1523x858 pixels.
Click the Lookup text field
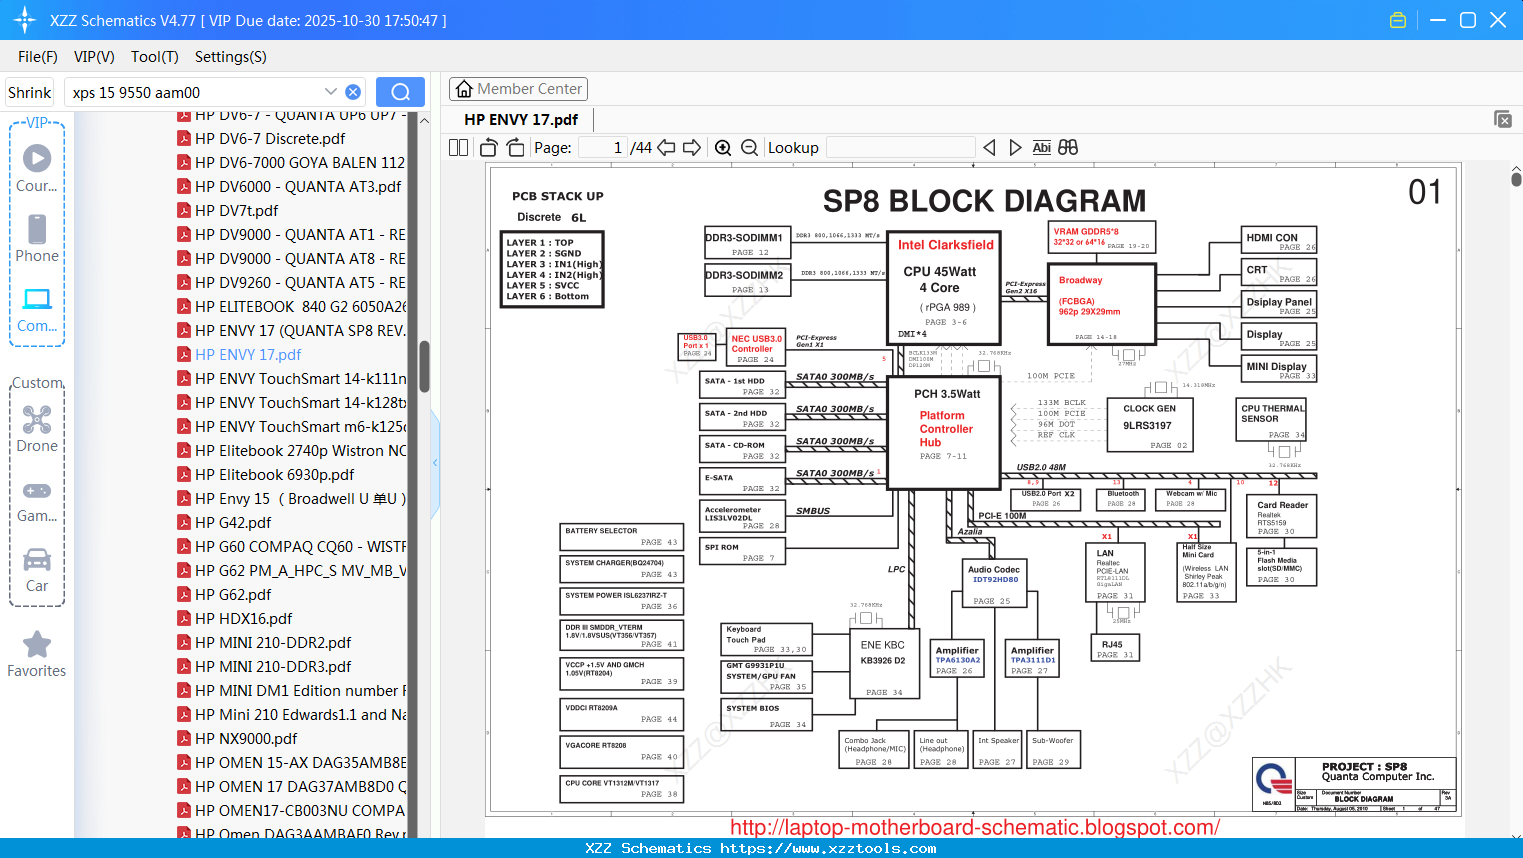click(901, 148)
